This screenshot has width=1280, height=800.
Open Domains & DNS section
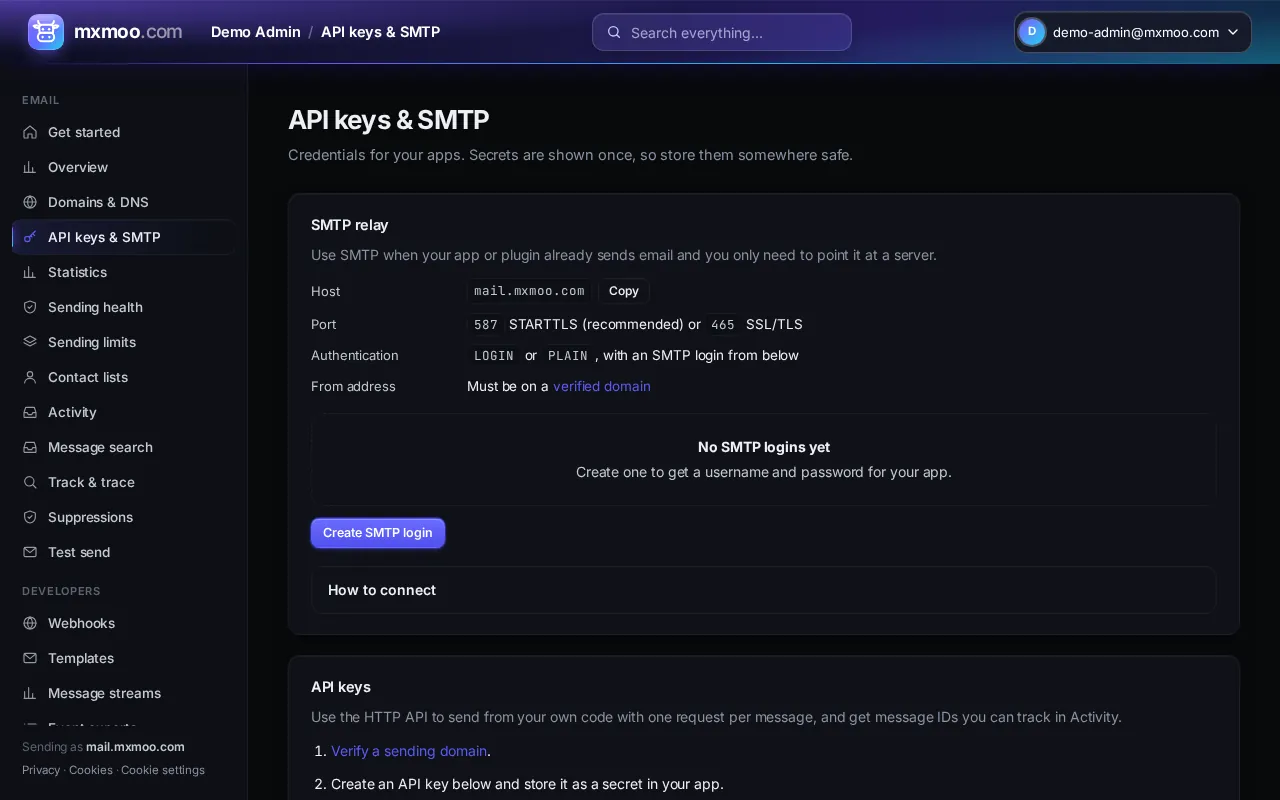tap(124, 202)
